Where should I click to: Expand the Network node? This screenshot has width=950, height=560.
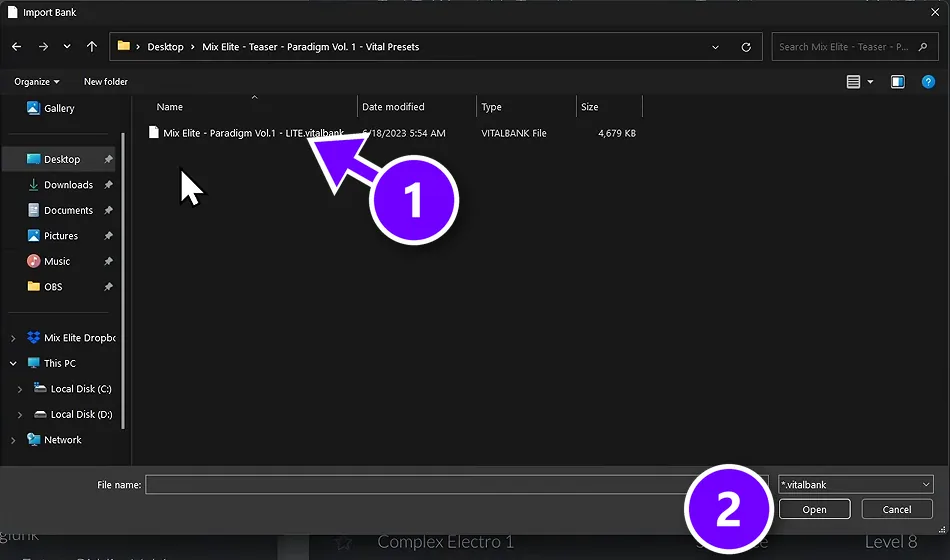(x=13, y=440)
